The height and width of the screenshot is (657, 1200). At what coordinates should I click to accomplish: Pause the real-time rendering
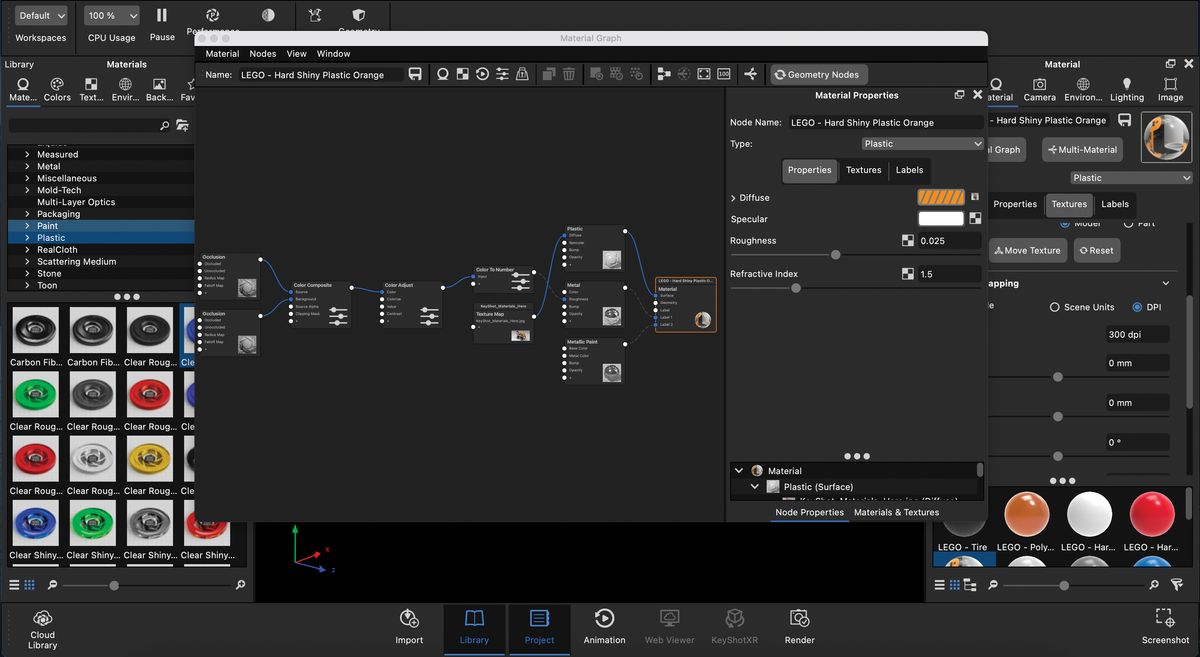point(161,16)
